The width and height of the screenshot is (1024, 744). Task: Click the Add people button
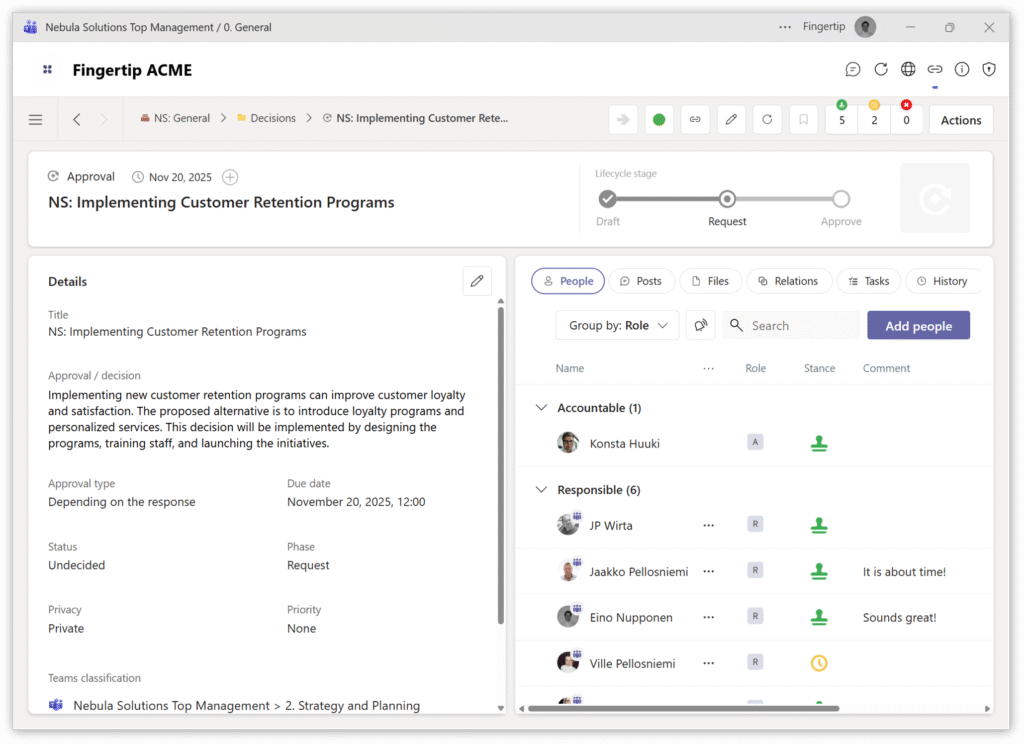918,325
